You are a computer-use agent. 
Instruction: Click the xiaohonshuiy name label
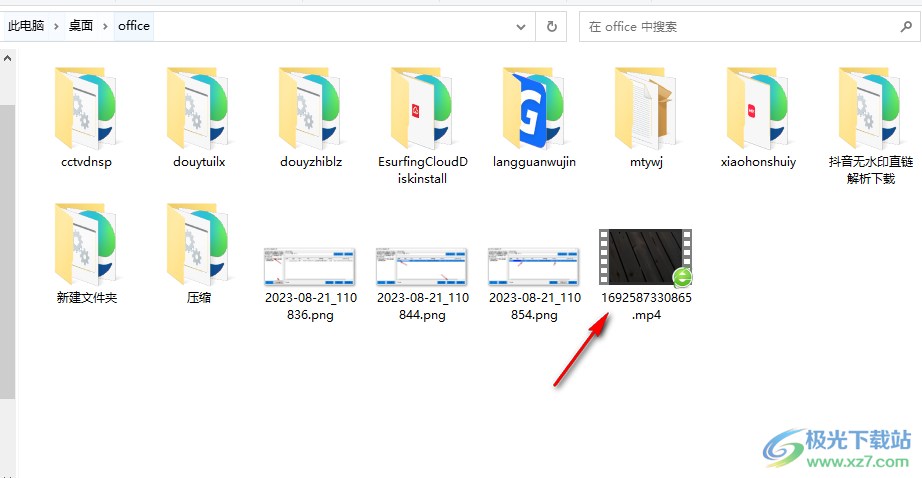point(758,162)
